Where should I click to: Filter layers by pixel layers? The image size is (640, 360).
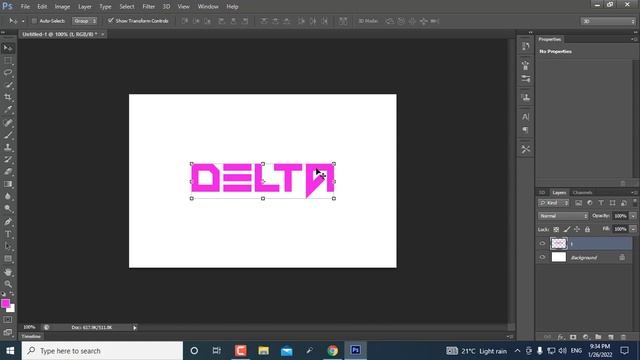pyautogui.click(x=578, y=203)
